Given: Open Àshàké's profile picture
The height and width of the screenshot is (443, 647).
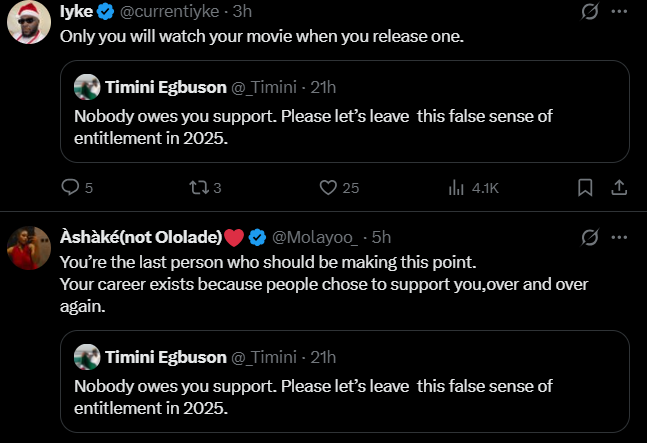Looking at the screenshot, I should [30, 246].
